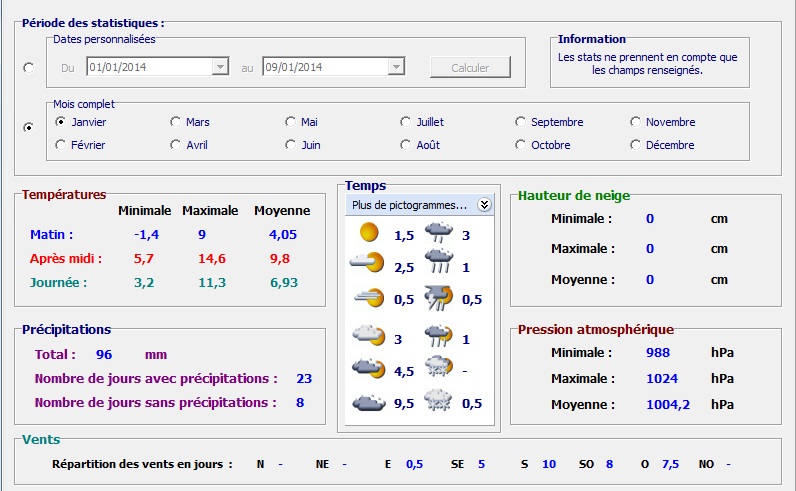Image resolution: width=796 pixels, height=491 pixels.
Task: Click the snow with sun pictogram
Action: (439, 367)
